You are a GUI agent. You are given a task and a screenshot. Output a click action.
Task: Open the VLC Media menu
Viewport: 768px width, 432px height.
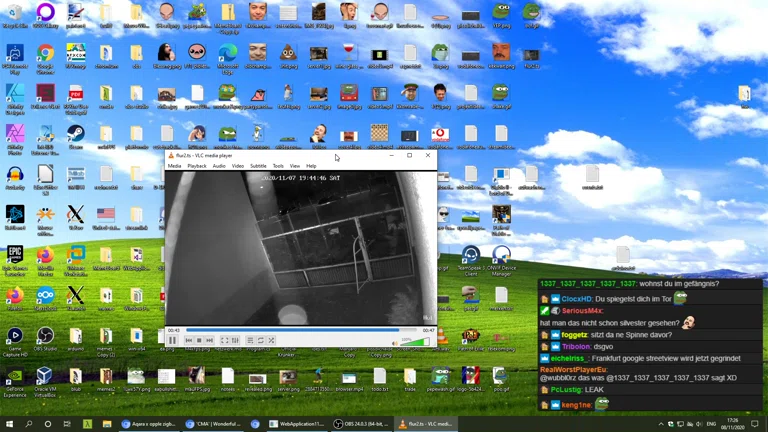coord(174,166)
